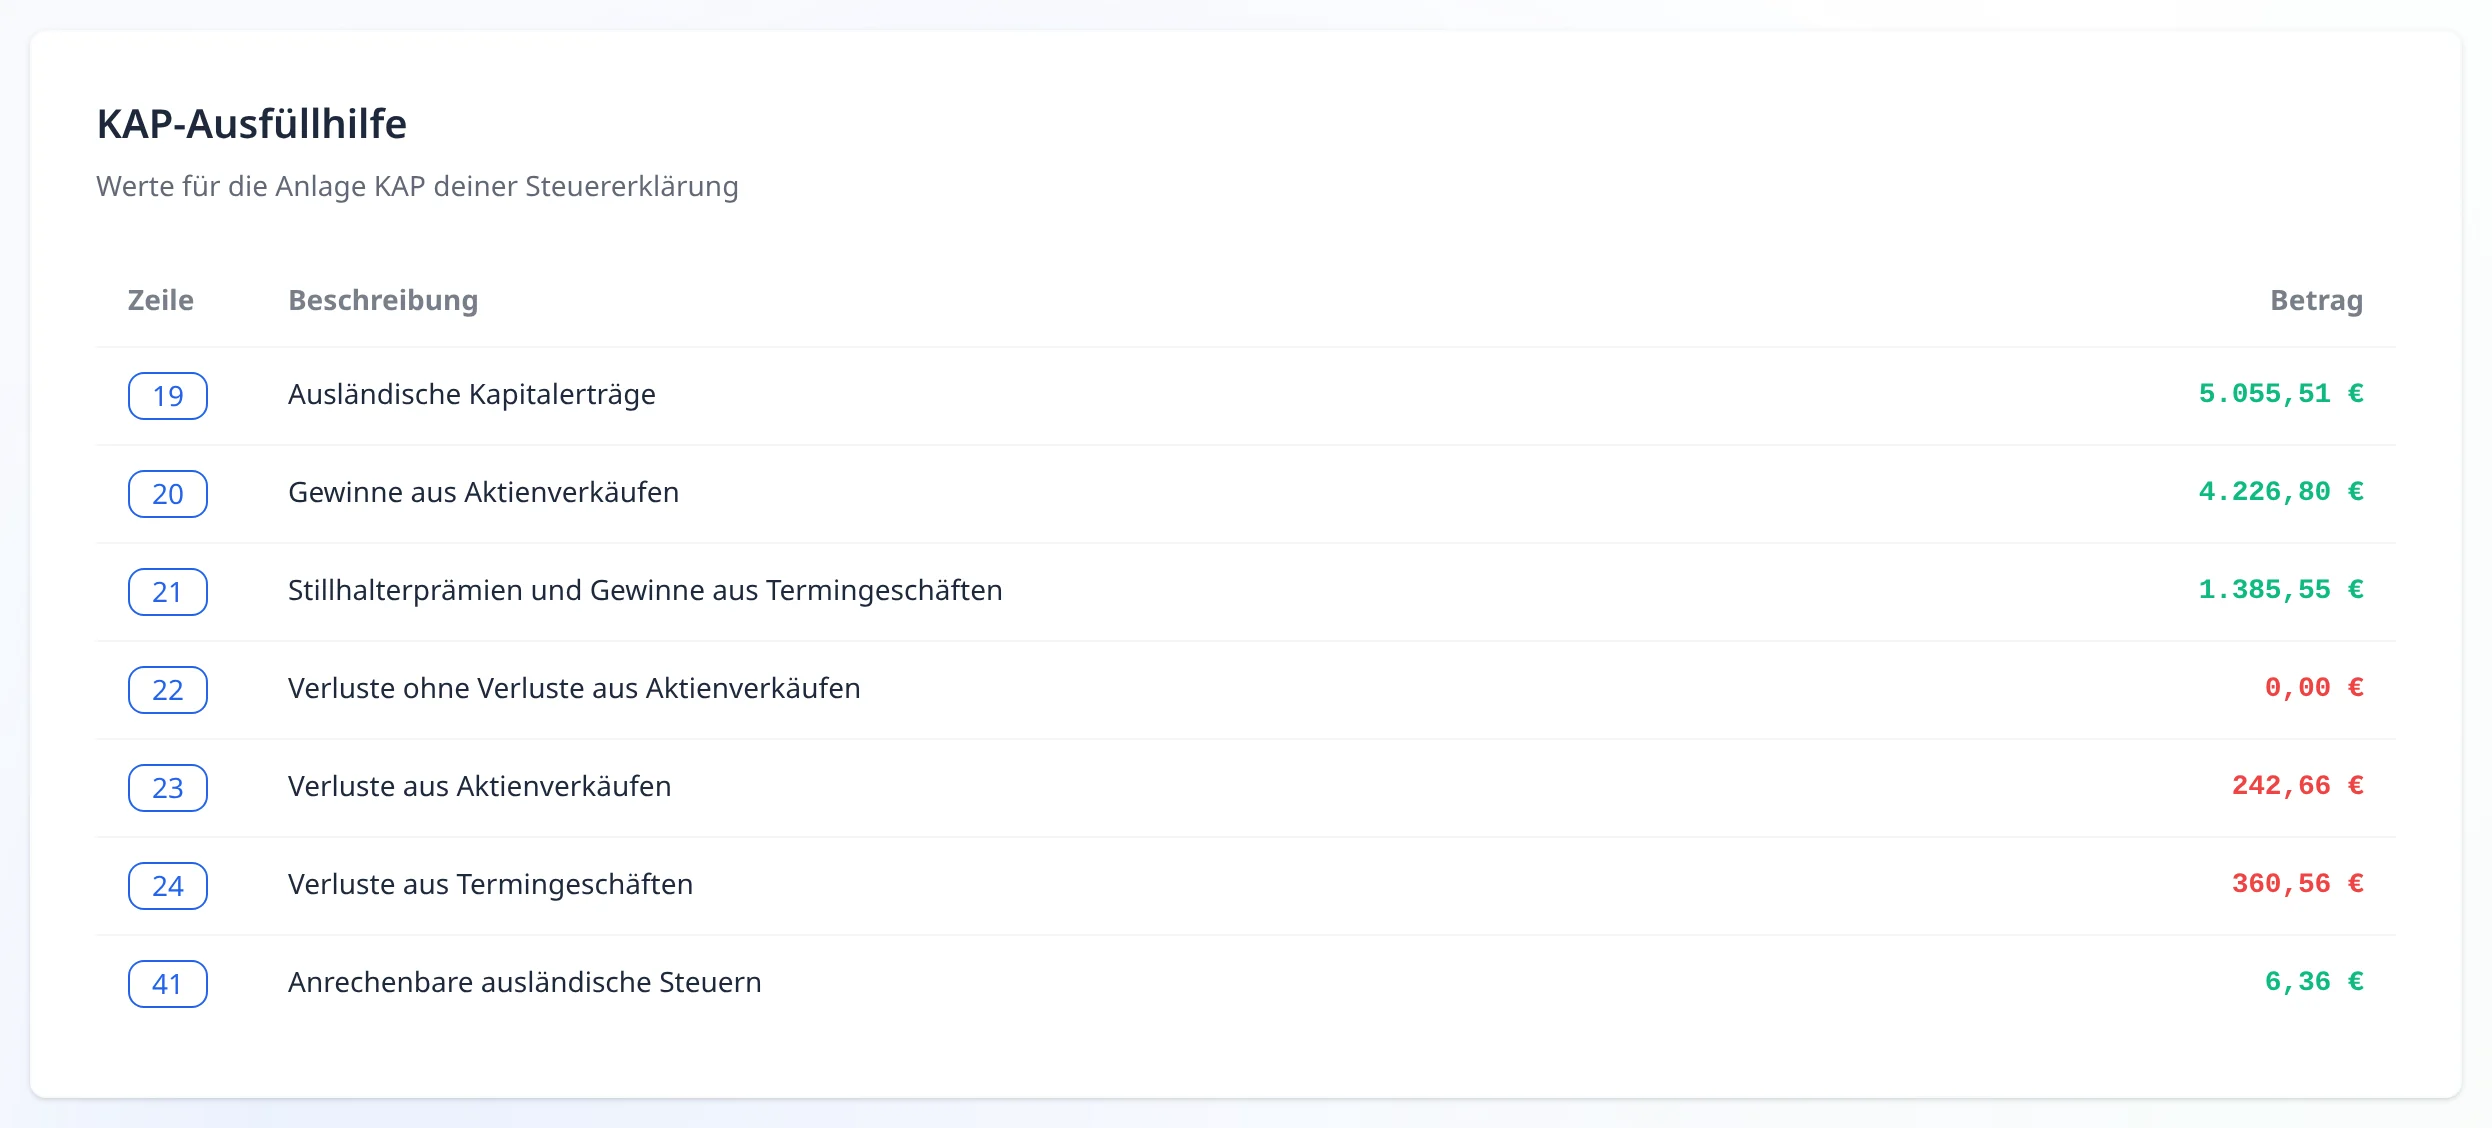
Task: Click the 'Beschreibung' column header
Action: pos(383,300)
